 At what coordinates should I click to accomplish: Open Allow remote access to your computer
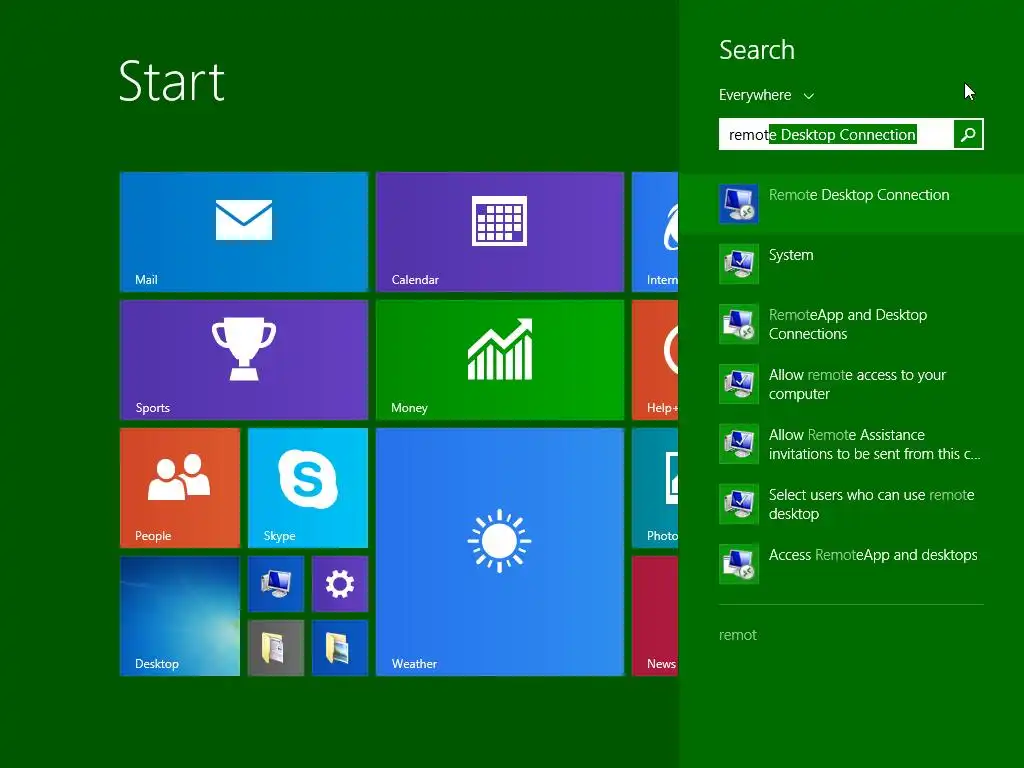tap(857, 384)
